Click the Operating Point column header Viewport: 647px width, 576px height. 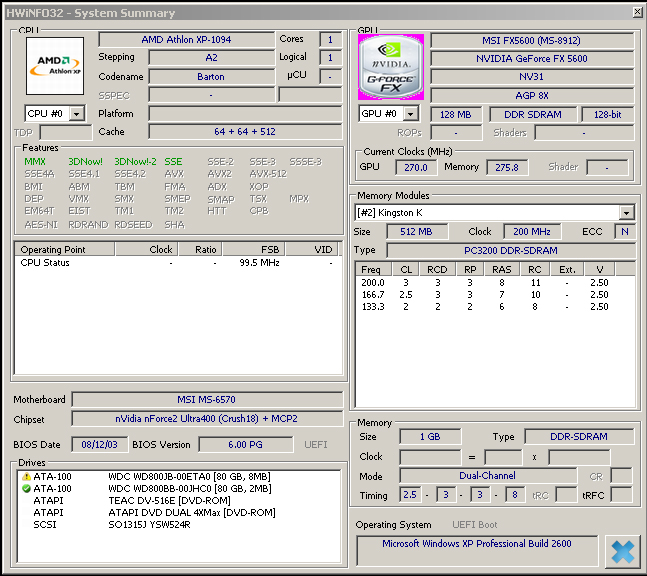(x=65, y=249)
